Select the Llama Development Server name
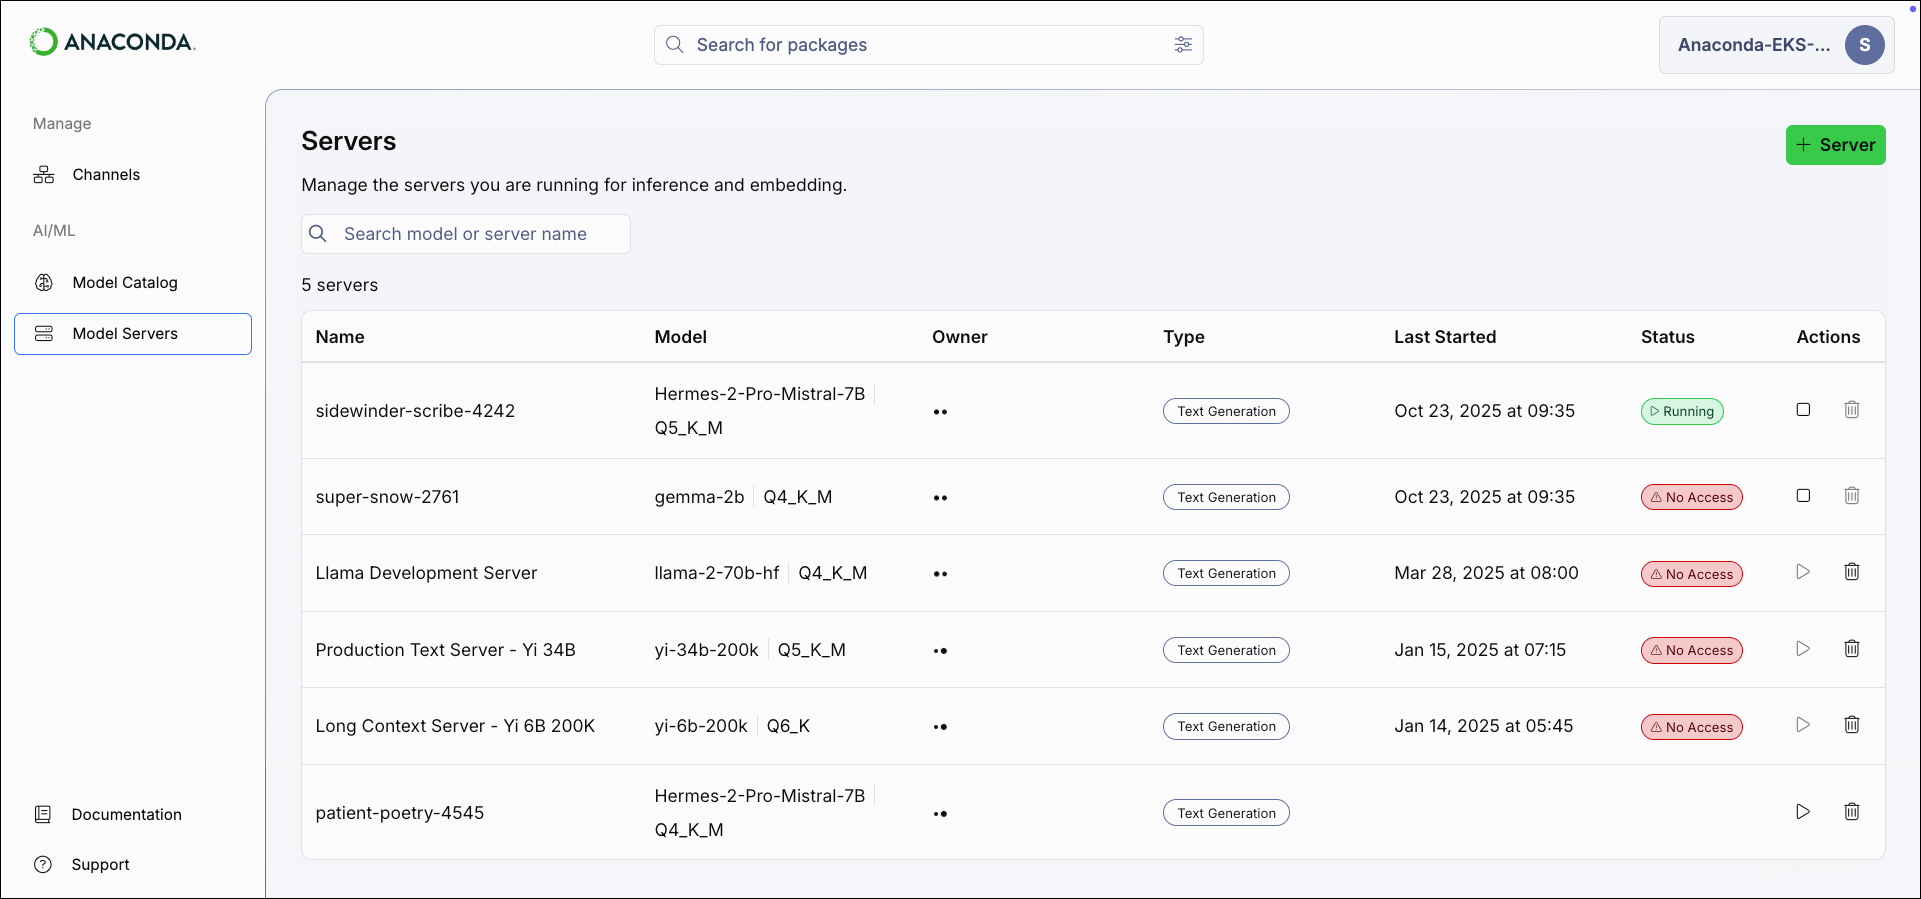 coord(427,573)
